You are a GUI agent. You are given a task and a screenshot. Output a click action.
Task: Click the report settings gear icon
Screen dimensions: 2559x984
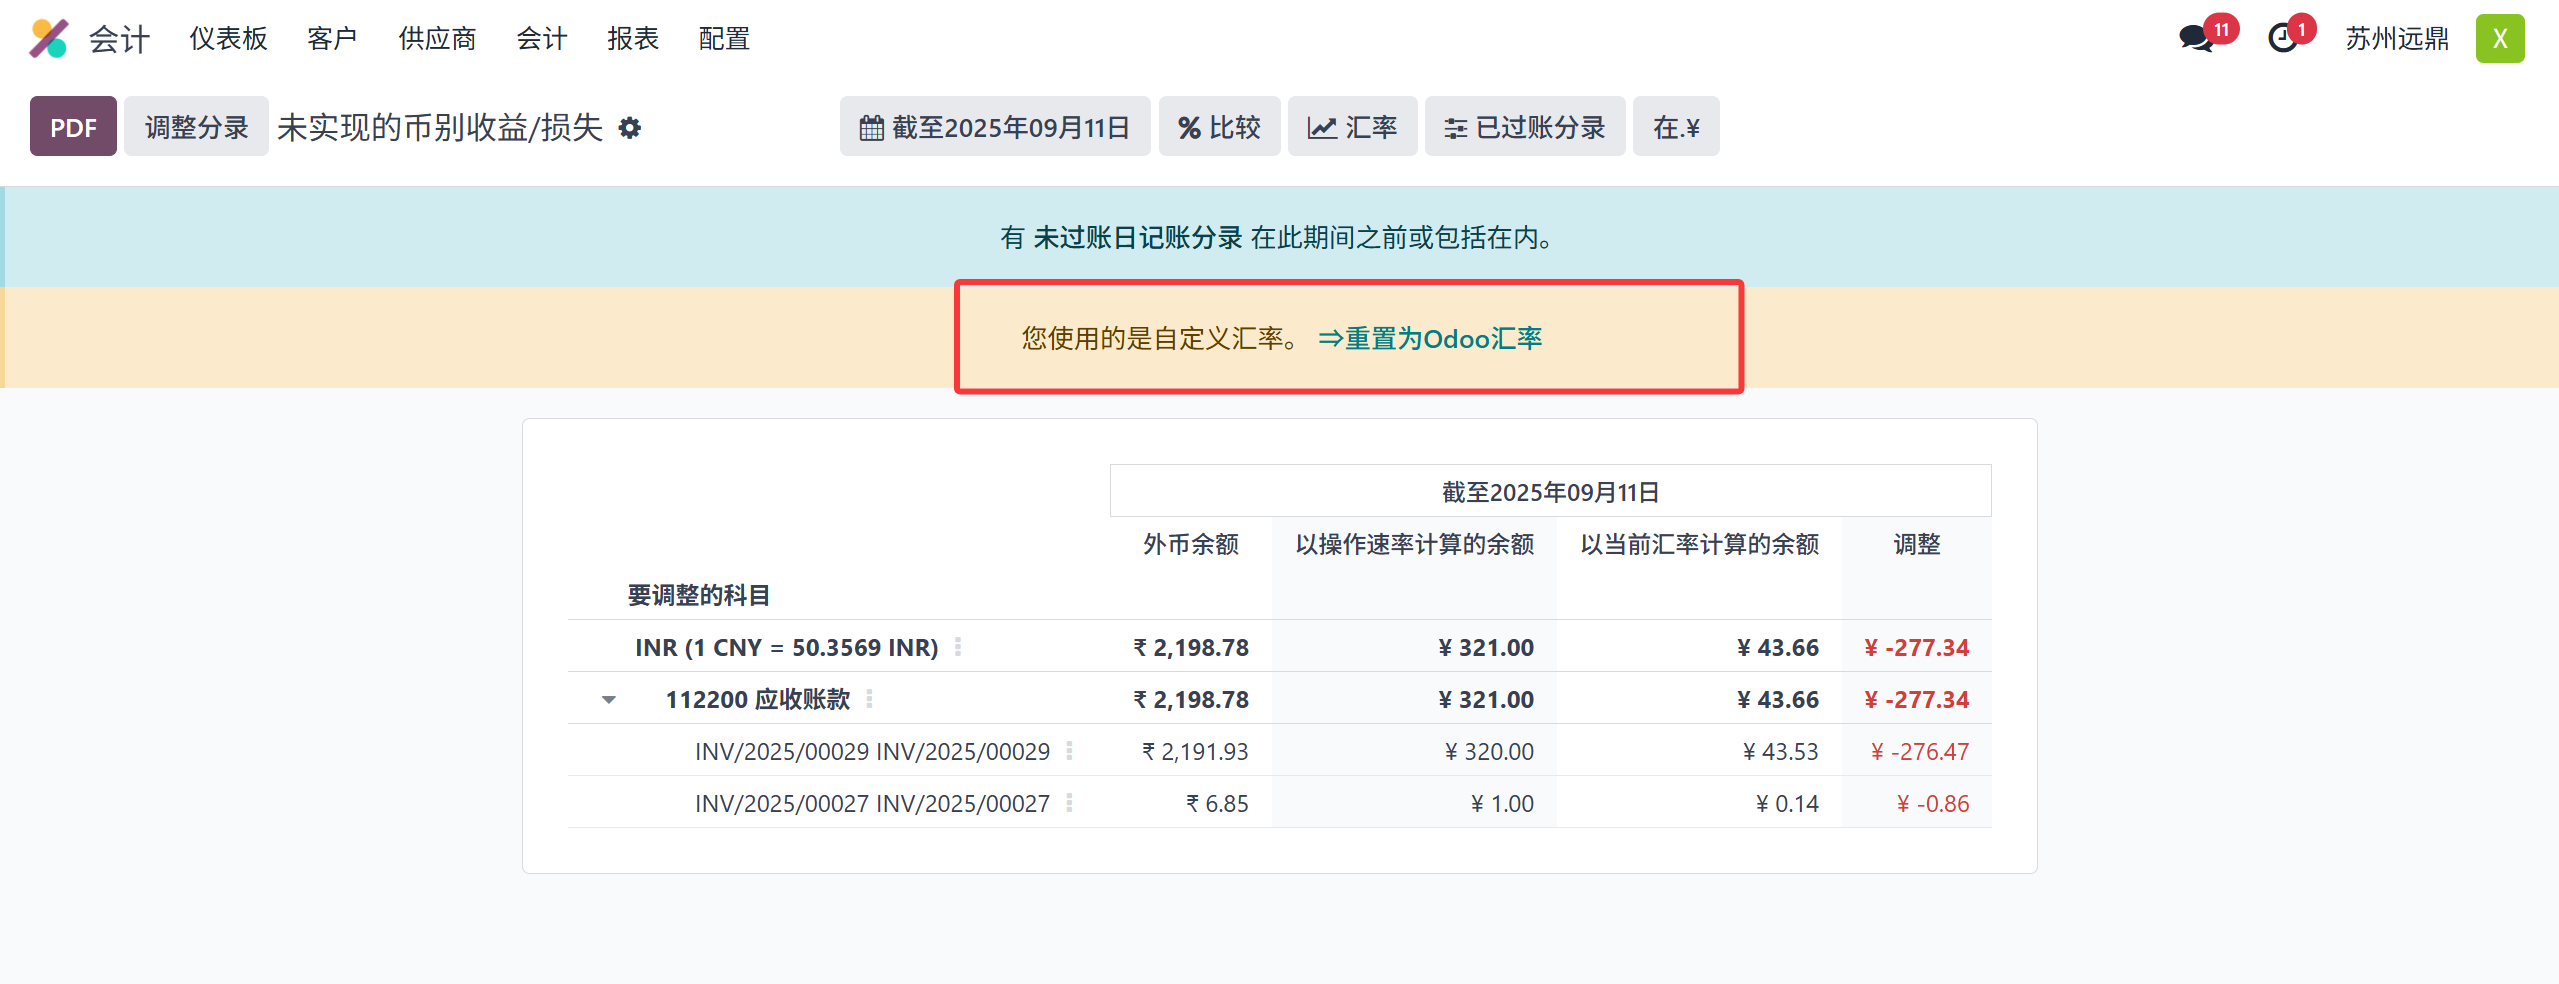629,128
